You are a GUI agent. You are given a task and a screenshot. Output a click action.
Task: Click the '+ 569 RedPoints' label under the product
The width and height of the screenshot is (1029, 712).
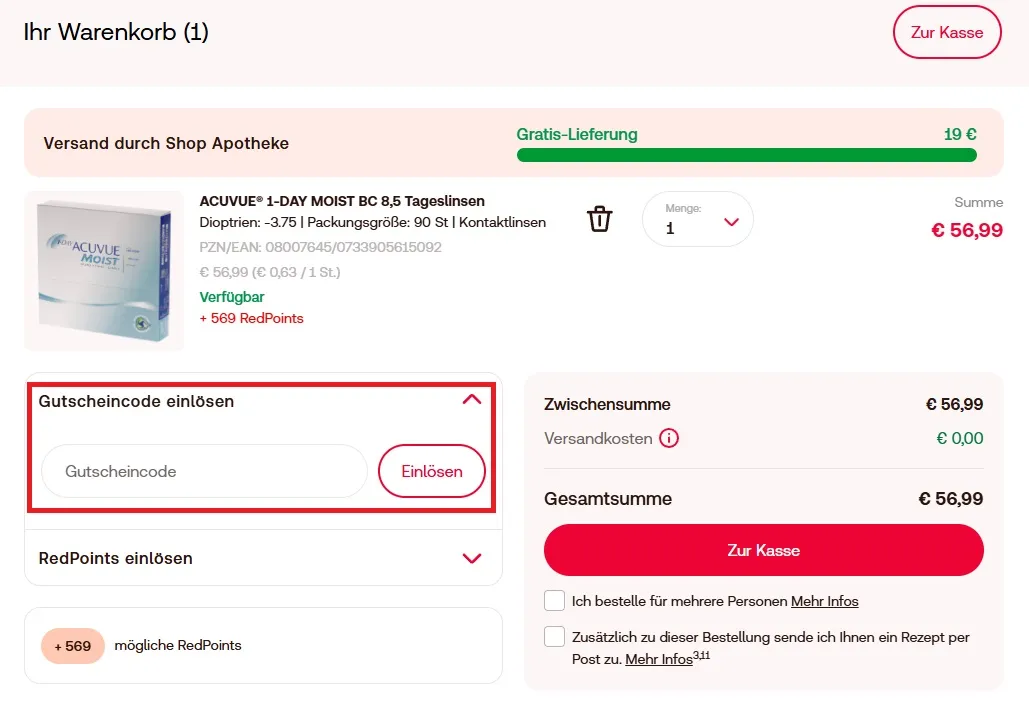point(251,318)
